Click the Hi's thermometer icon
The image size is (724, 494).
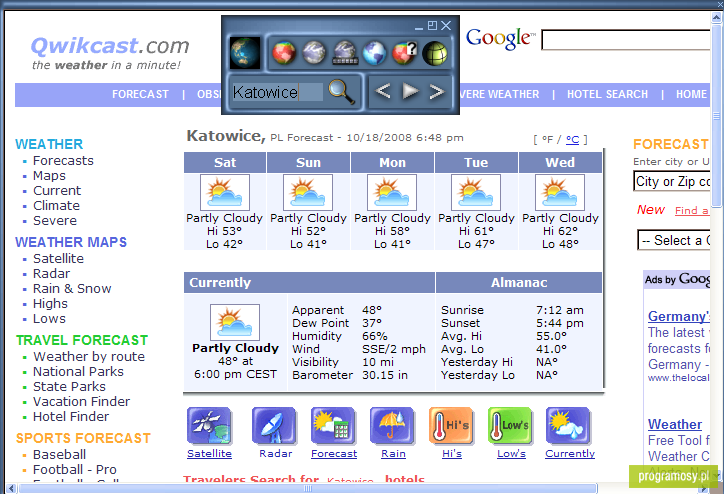[452, 426]
